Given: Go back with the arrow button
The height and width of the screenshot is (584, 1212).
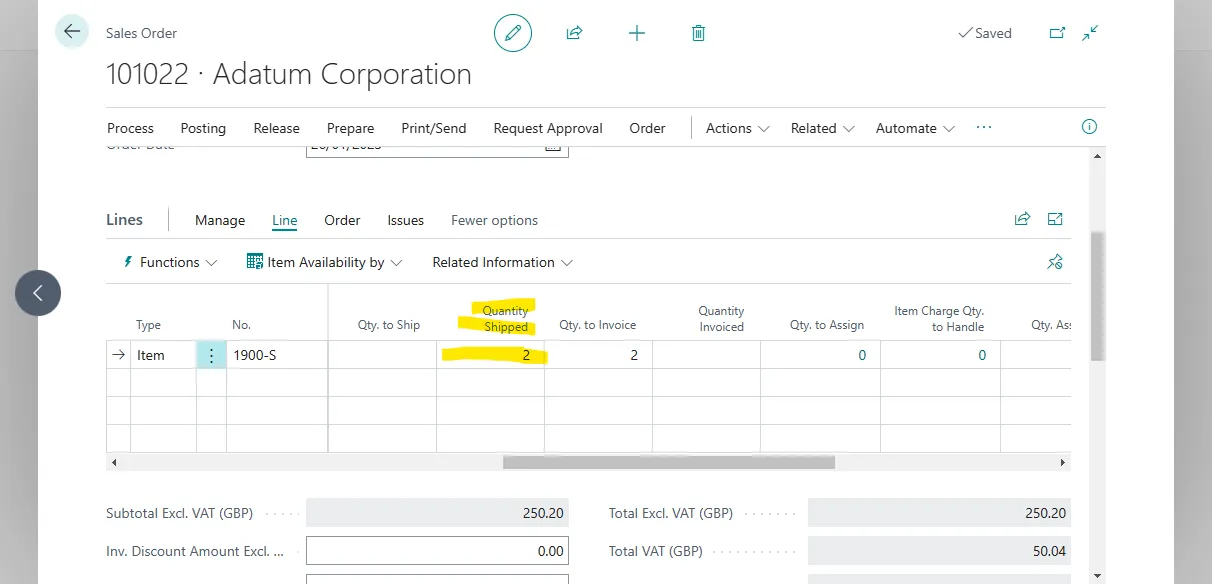Looking at the screenshot, I should coord(72,32).
